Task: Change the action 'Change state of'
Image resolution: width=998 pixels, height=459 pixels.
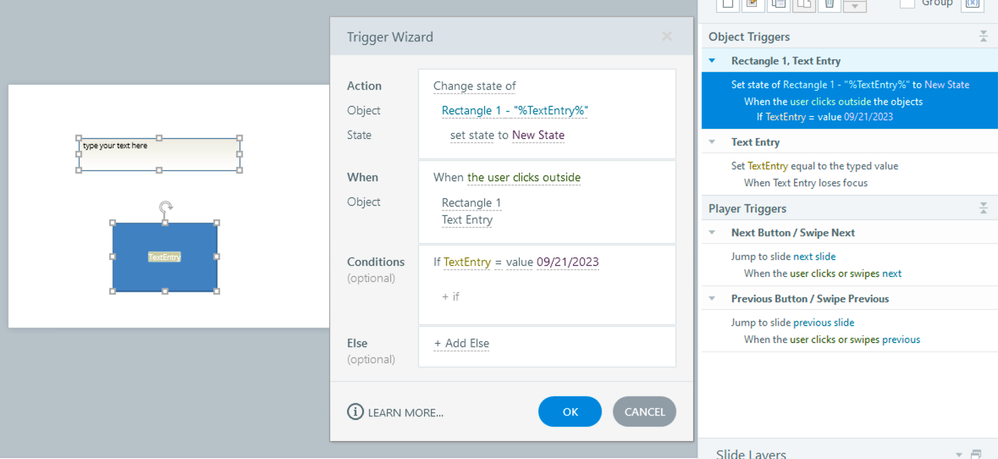Action: pos(474,86)
